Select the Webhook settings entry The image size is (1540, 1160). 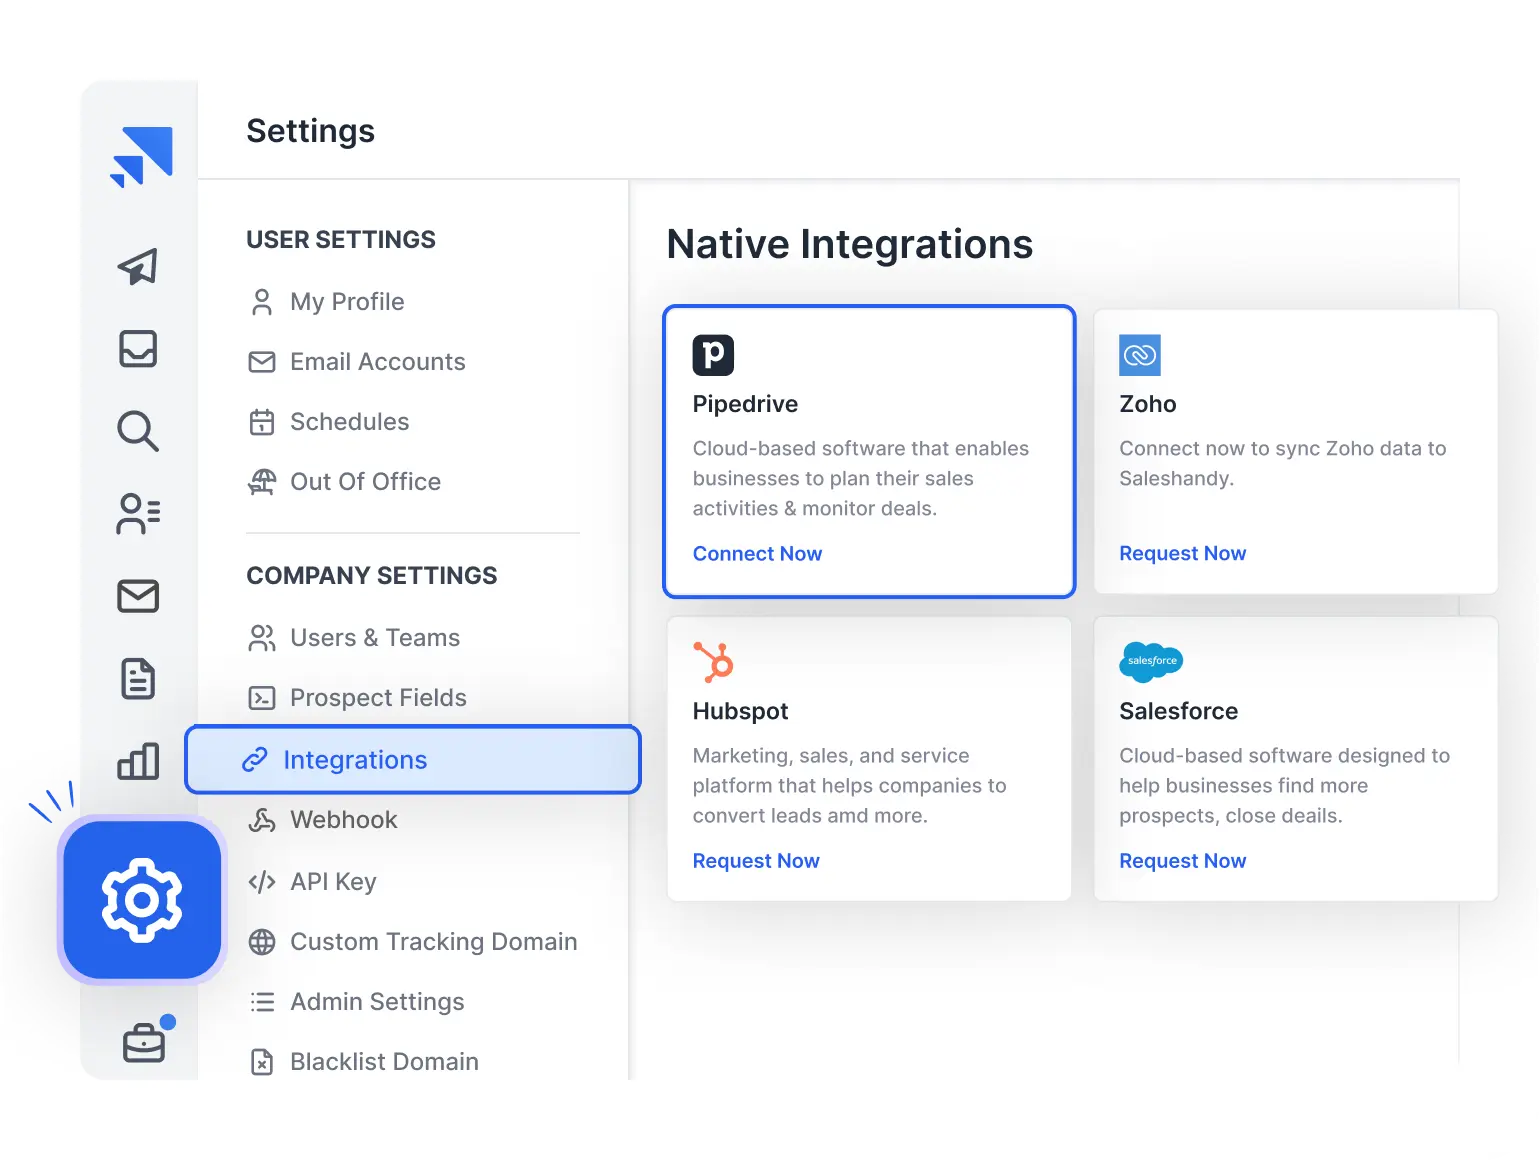(344, 820)
